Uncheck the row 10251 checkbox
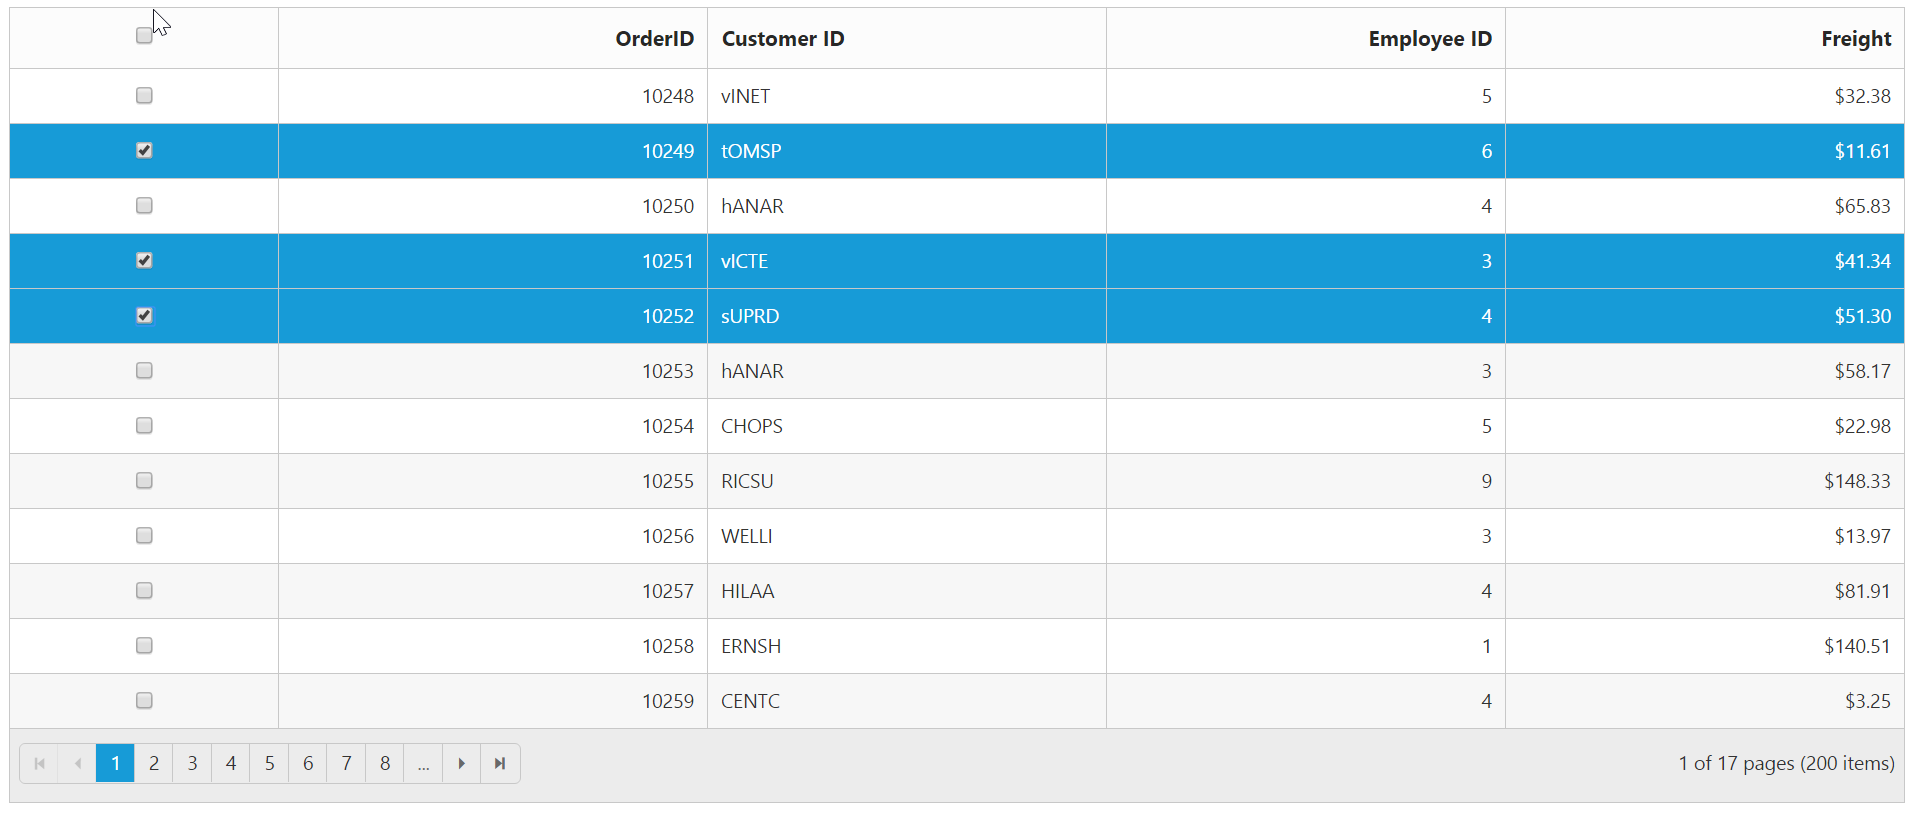Screen dimensions: 1914x814 [x=144, y=261]
